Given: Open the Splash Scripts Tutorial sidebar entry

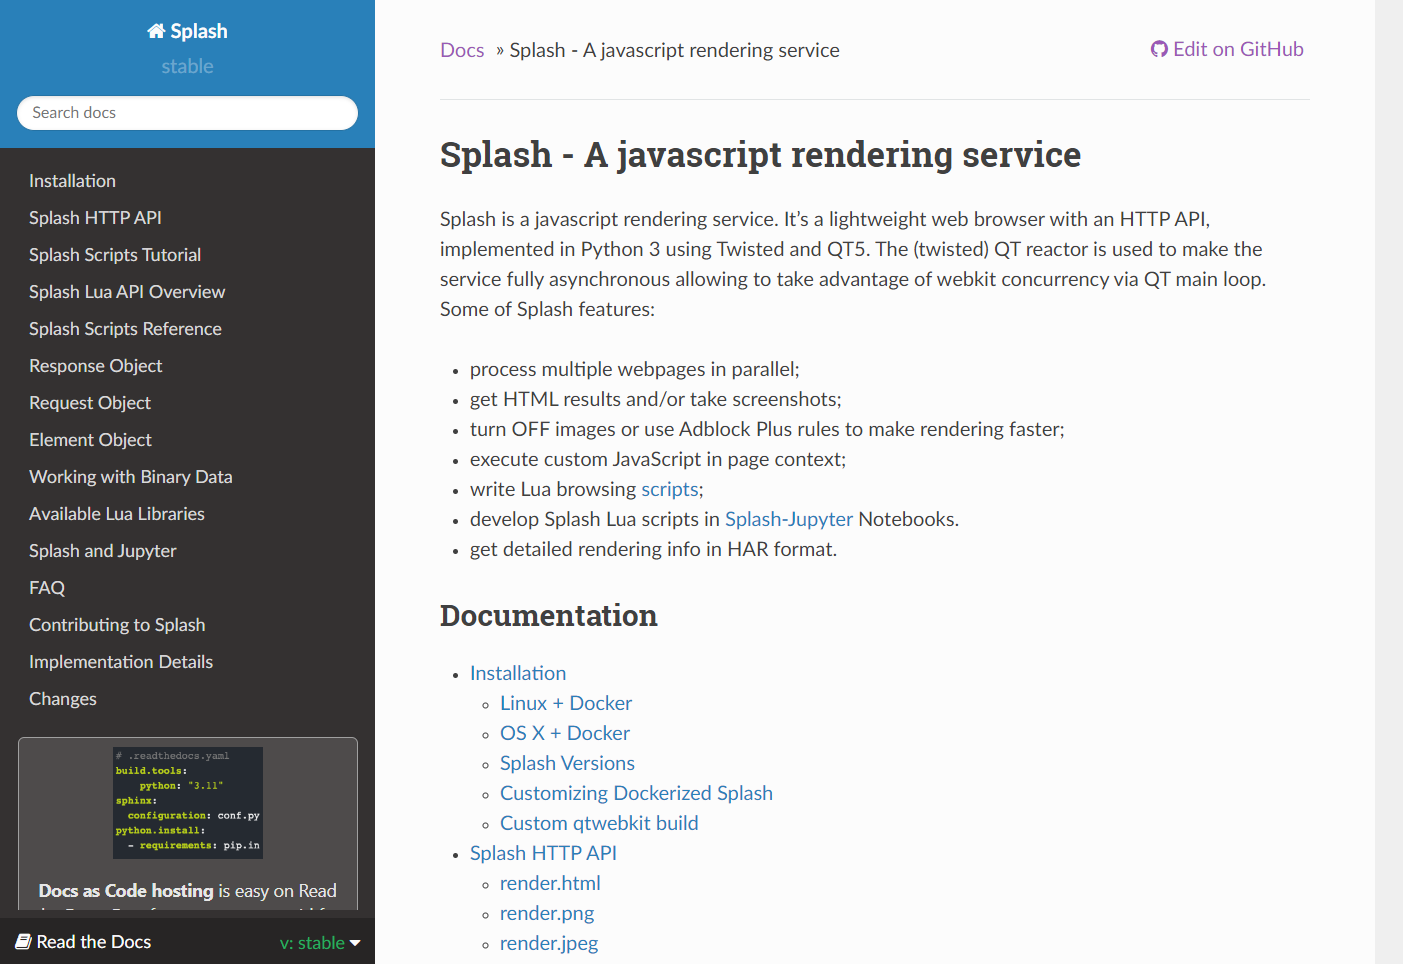Looking at the screenshot, I should point(114,254).
